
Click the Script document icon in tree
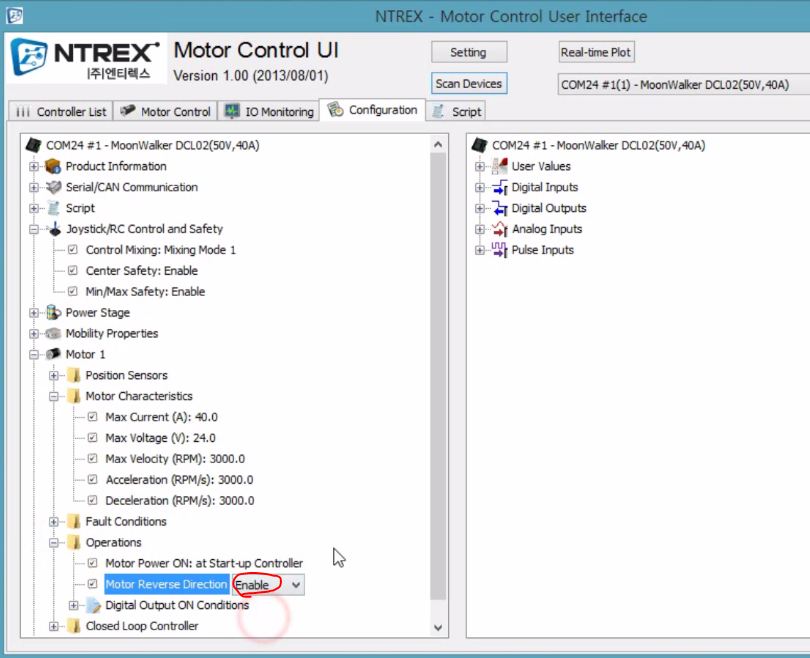pos(53,208)
